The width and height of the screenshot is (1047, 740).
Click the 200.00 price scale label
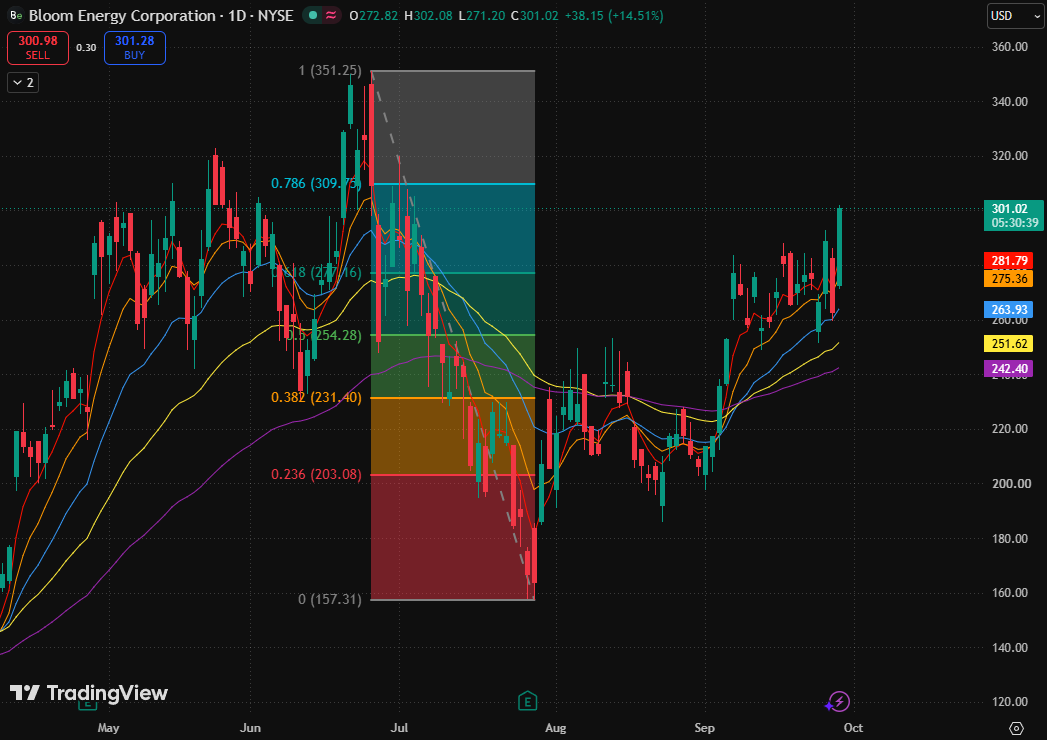1010,484
